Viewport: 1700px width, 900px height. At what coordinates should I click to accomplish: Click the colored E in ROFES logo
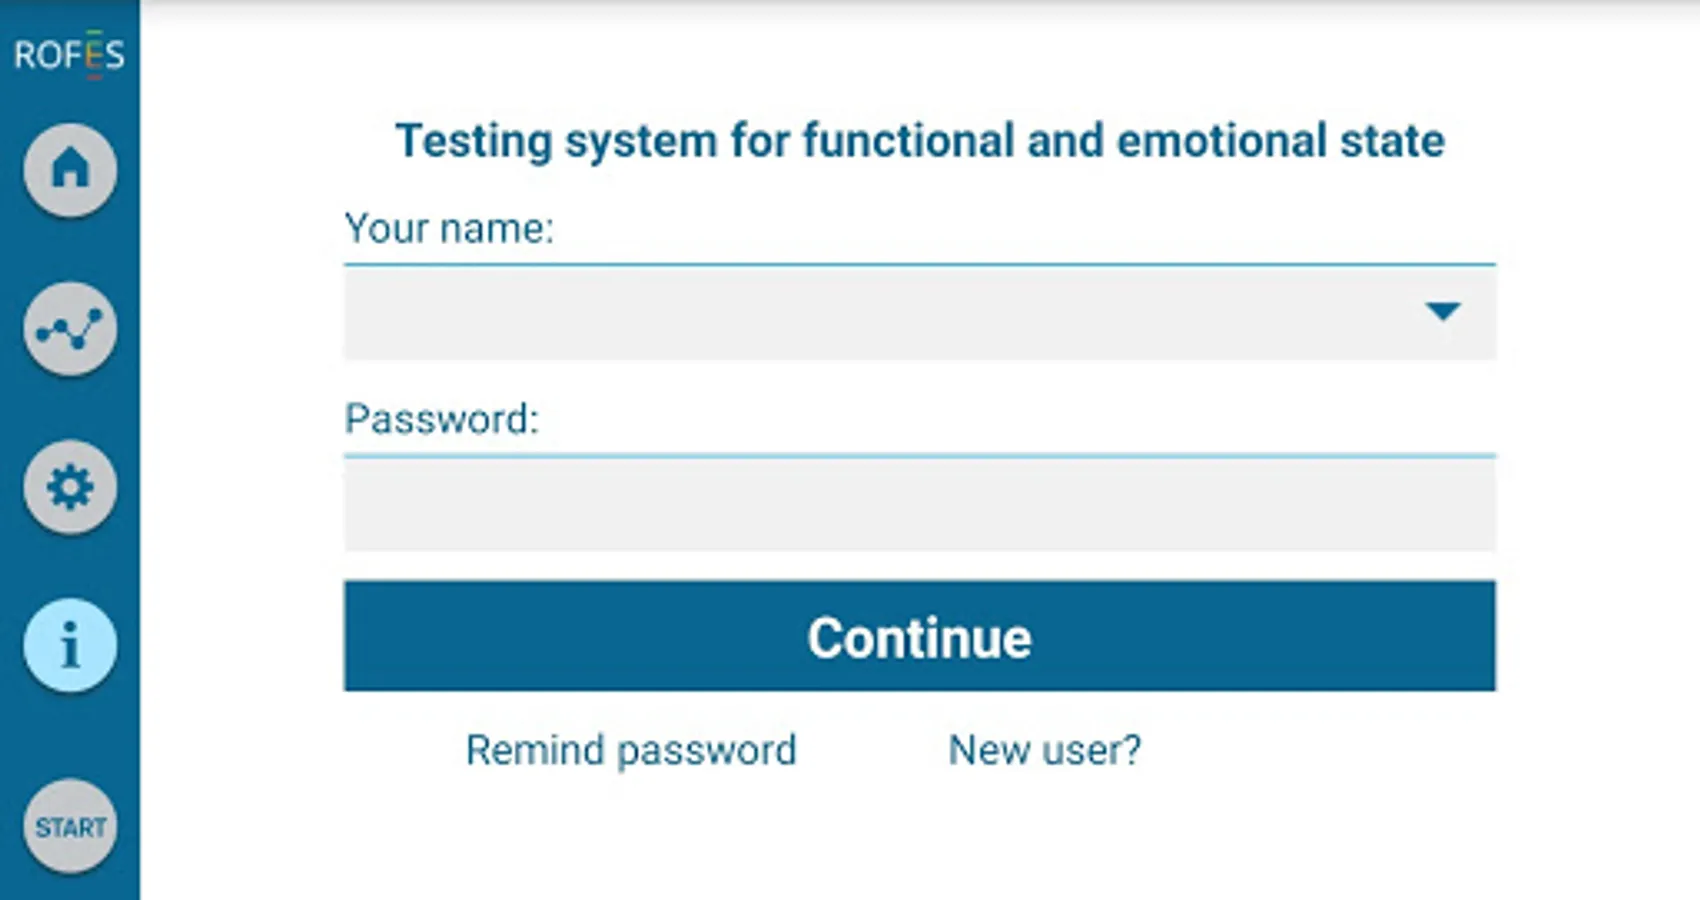[x=92, y=54]
